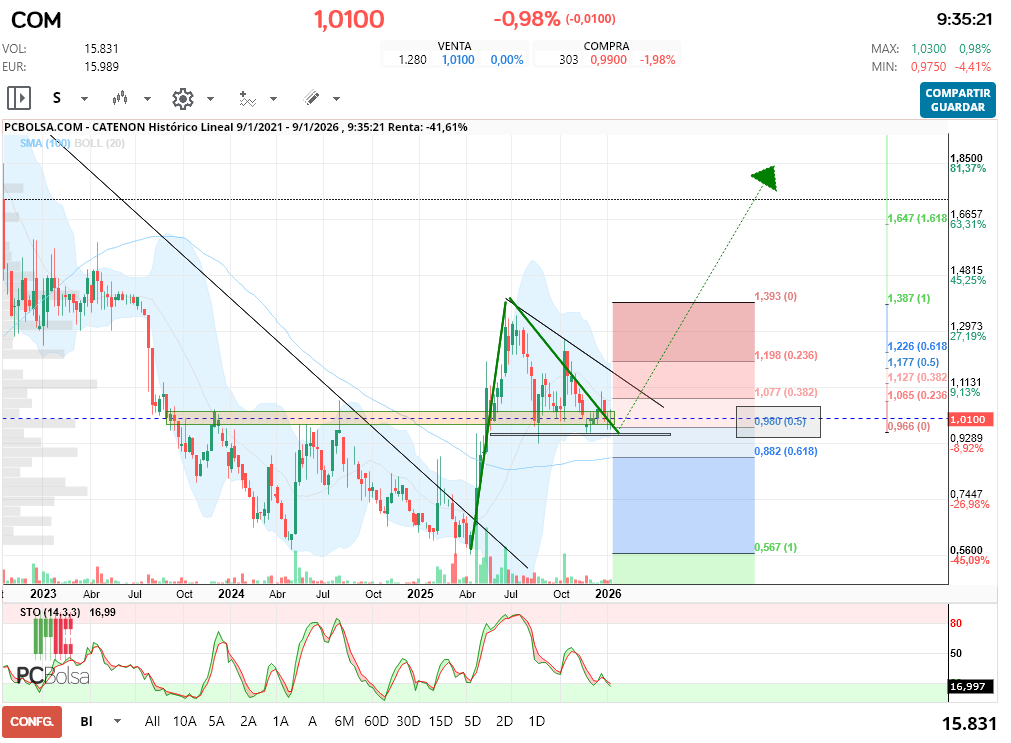Expand the settings gear dropdown arrow

[x=210, y=99]
